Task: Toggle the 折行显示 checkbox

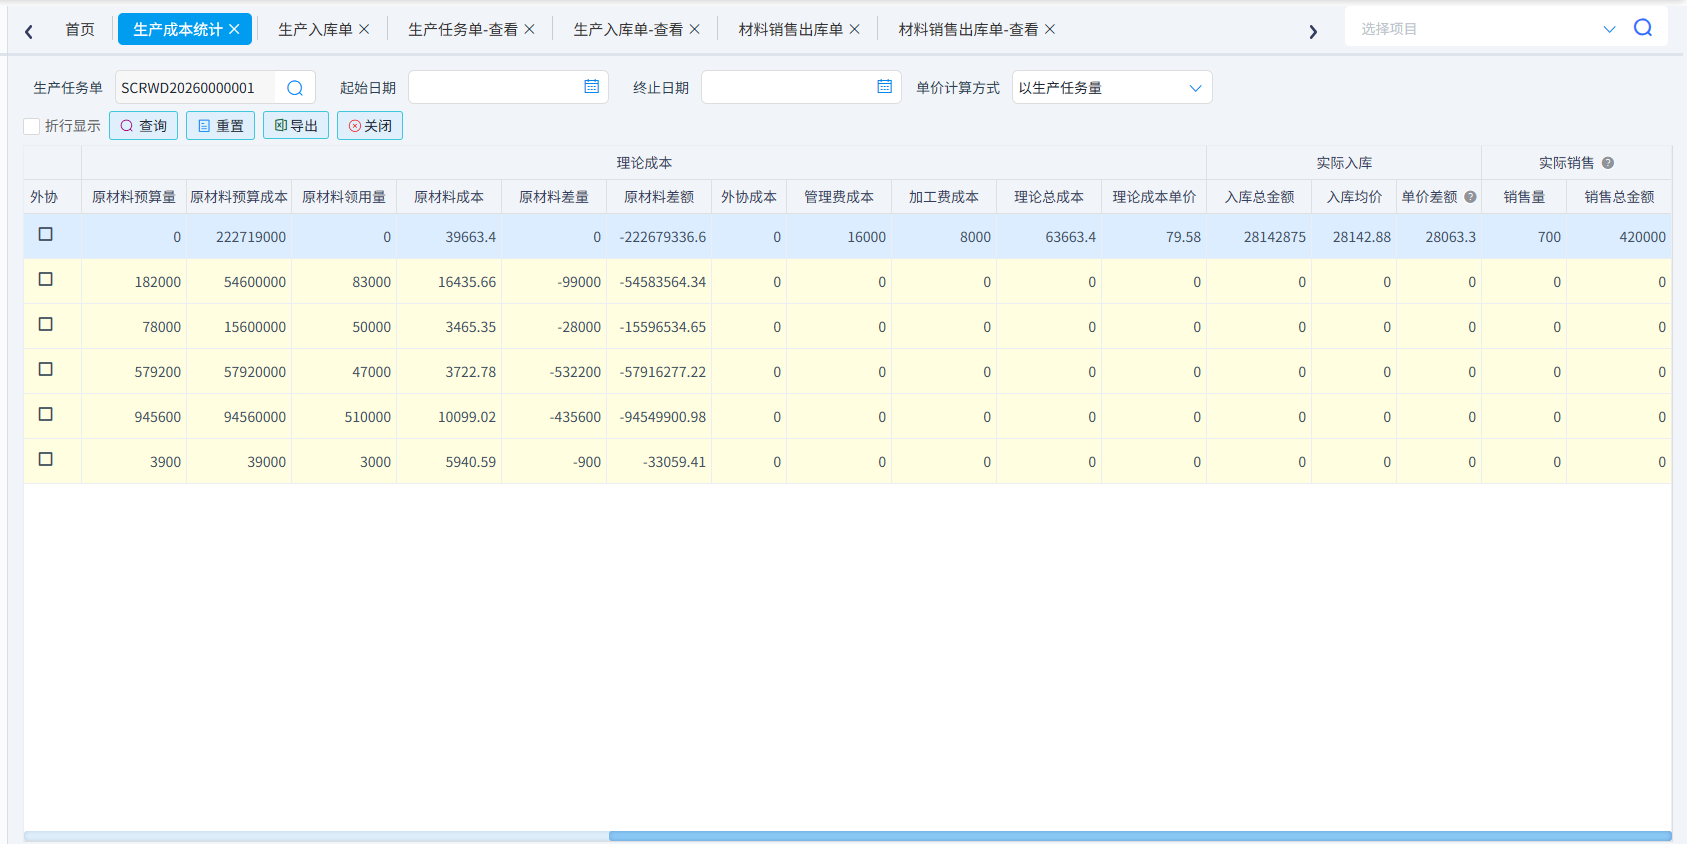Action: point(32,126)
